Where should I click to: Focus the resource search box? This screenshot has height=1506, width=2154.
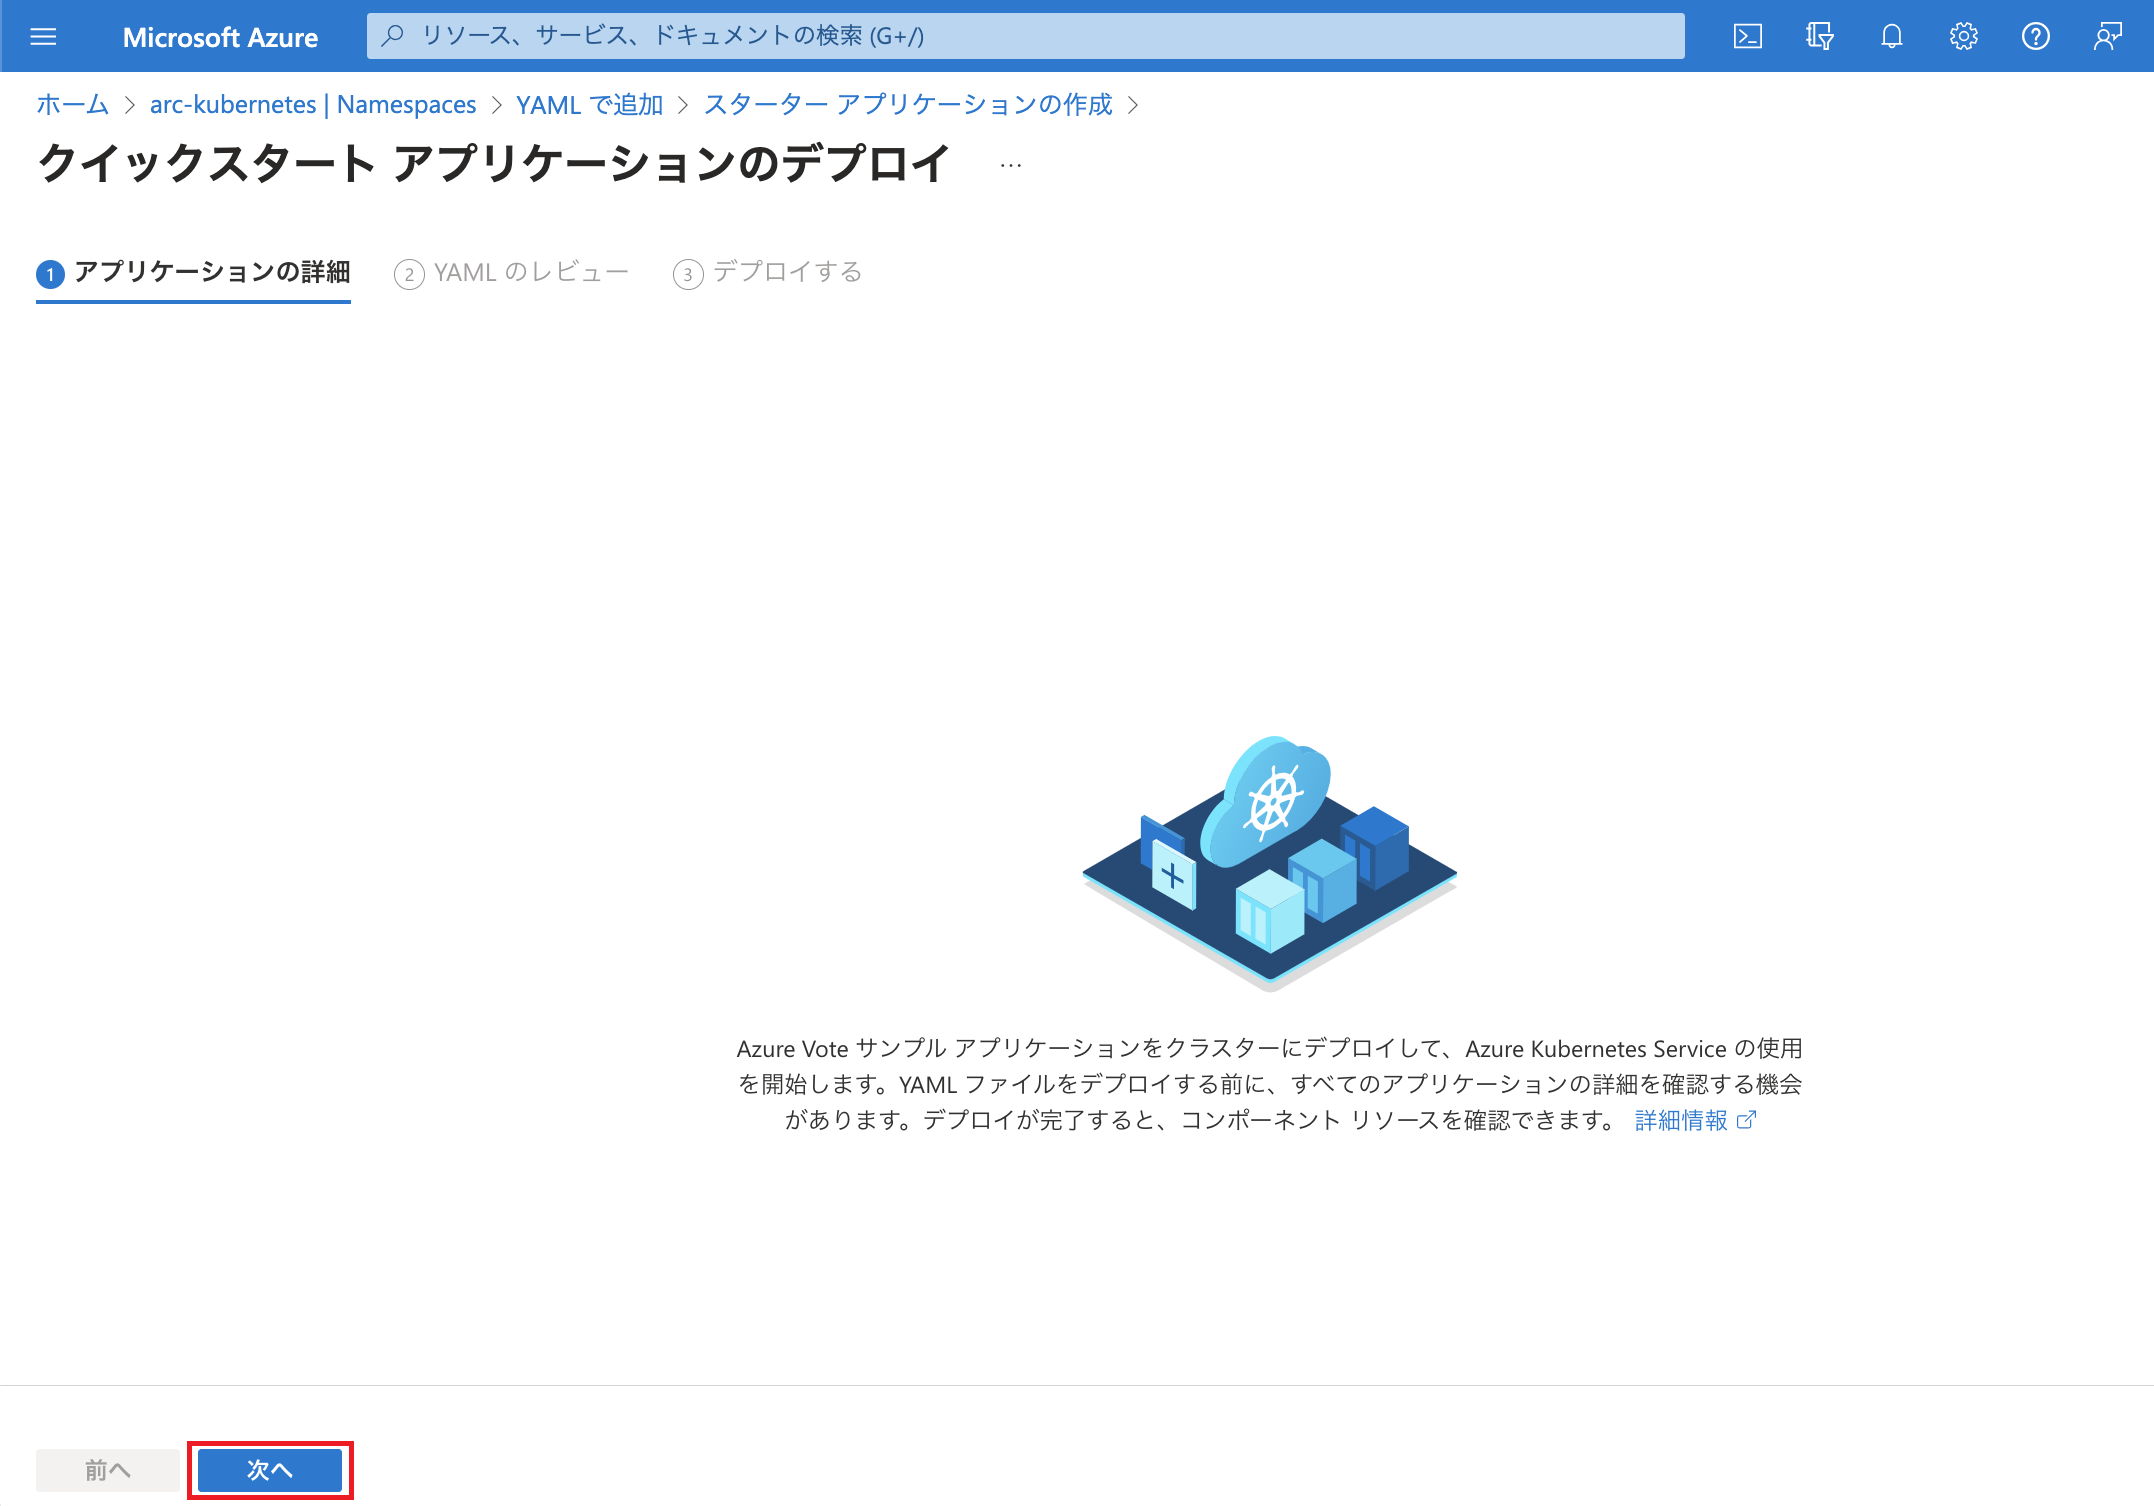coord(1025,36)
